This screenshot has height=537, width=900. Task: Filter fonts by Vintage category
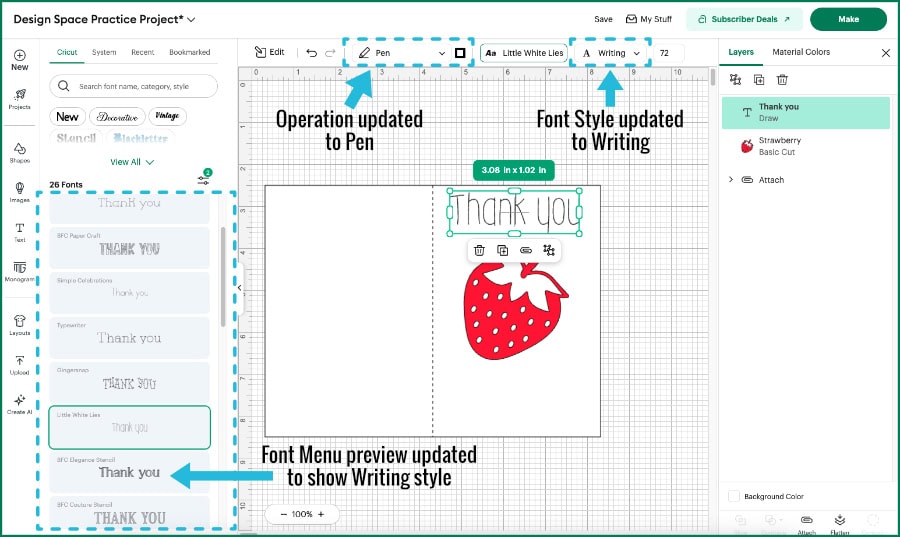[167, 116]
